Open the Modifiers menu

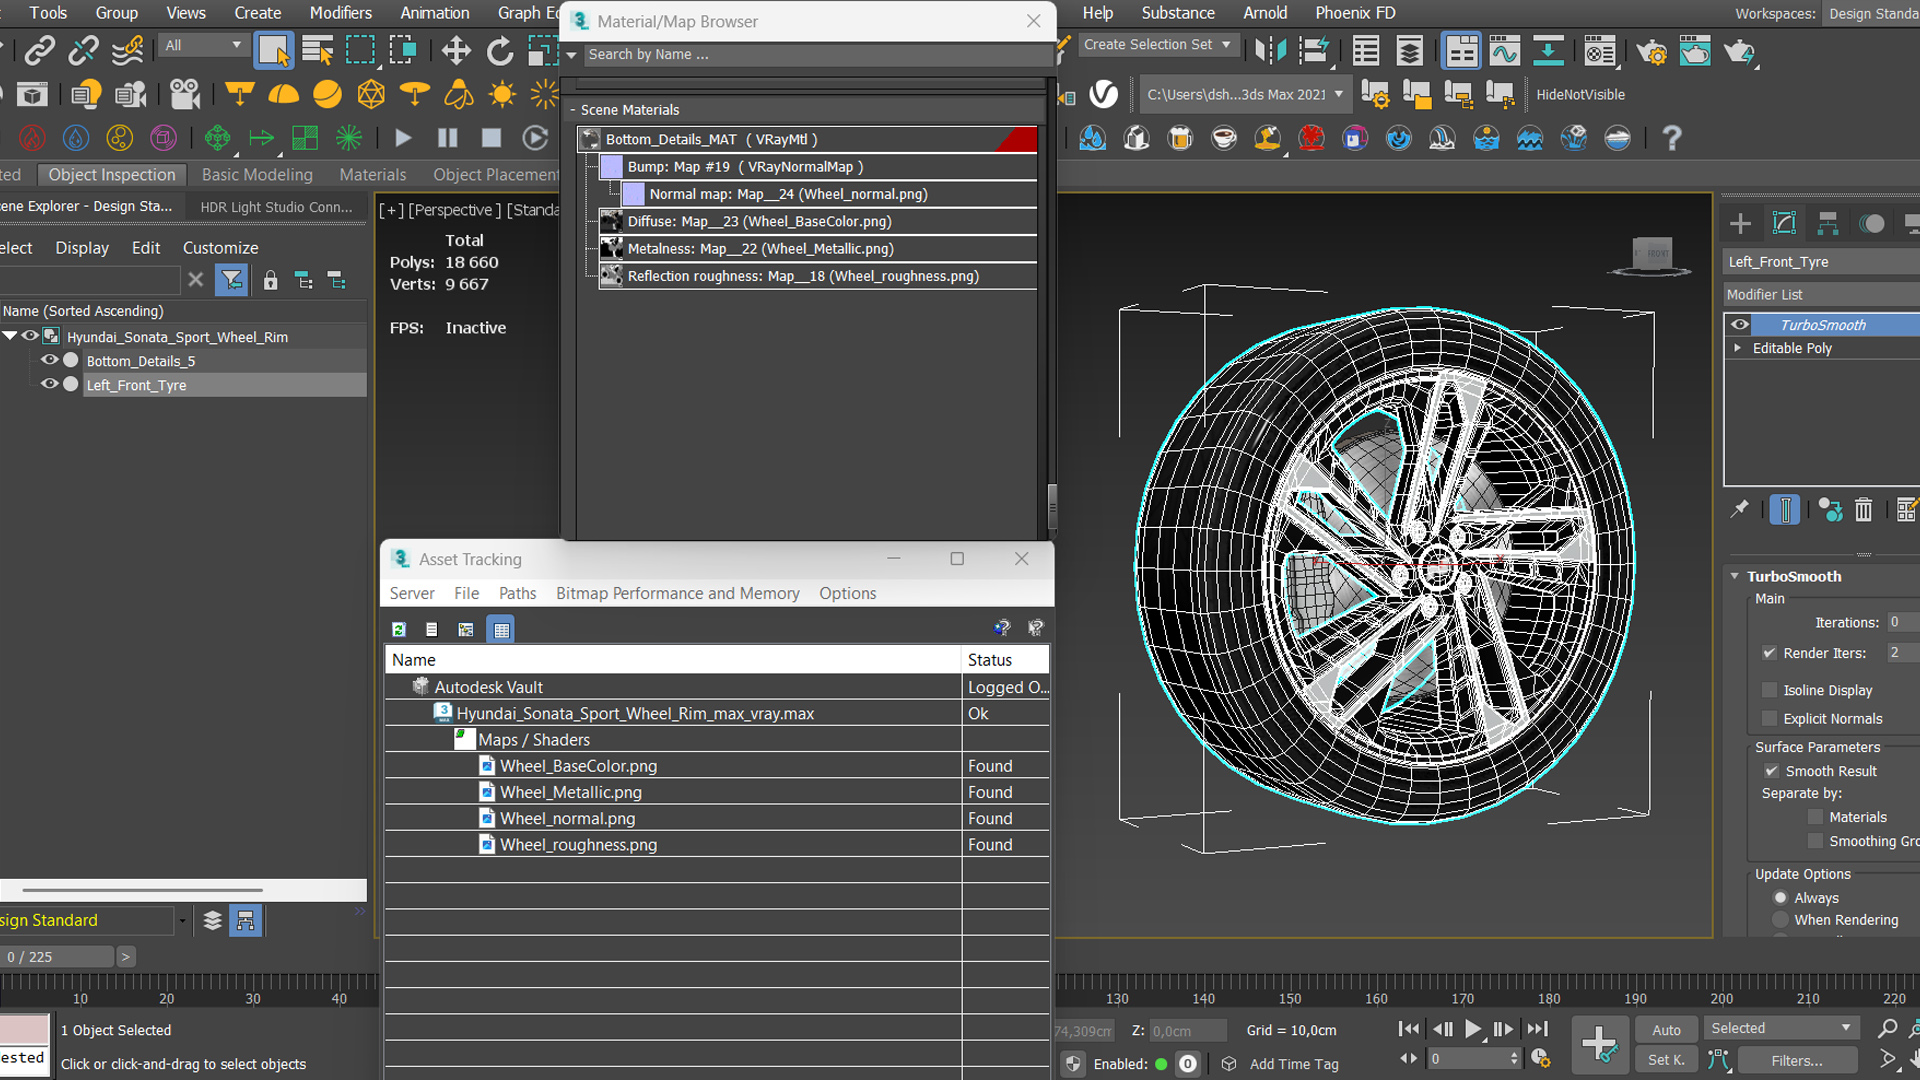point(340,13)
